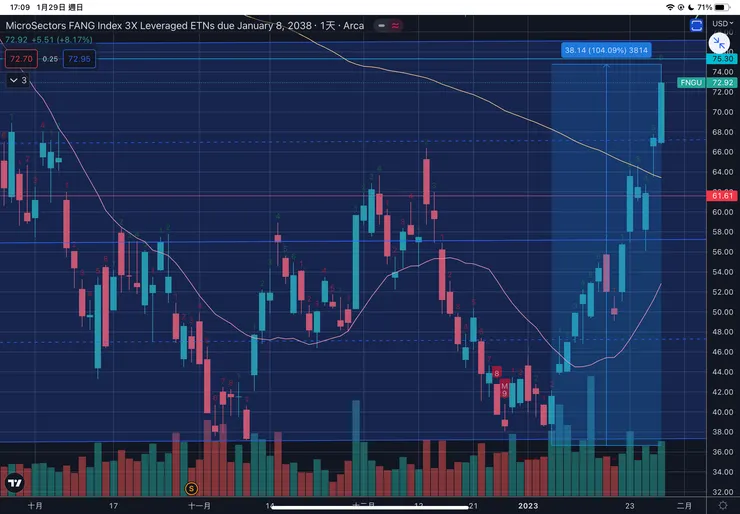Click the 2023 time axis label
Viewport: 740px width, 514px height.
click(x=528, y=506)
